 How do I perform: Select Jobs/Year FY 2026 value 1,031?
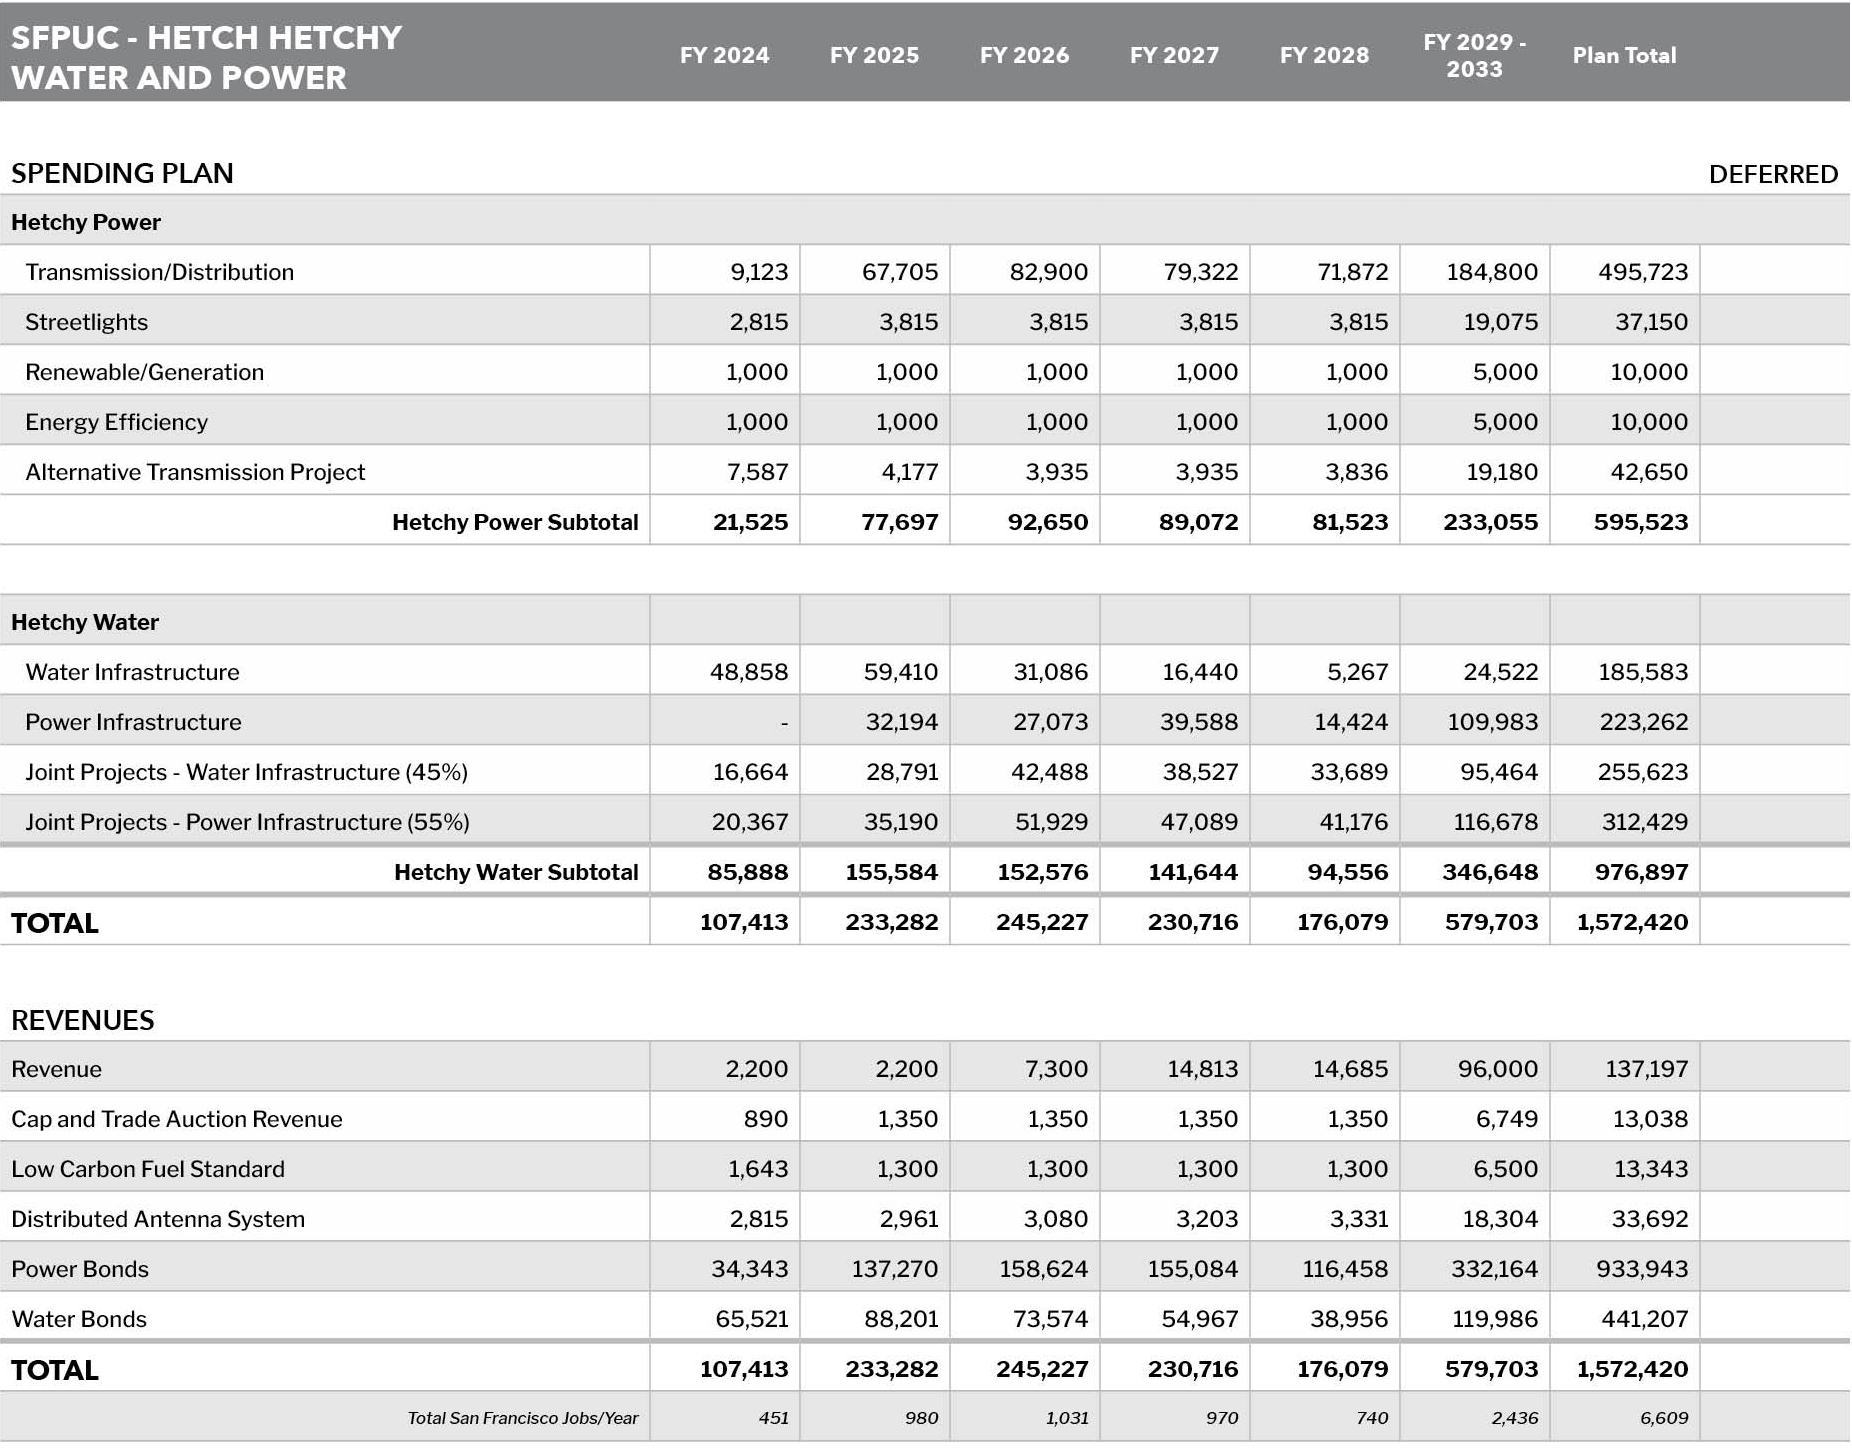(x=1067, y=1418)
